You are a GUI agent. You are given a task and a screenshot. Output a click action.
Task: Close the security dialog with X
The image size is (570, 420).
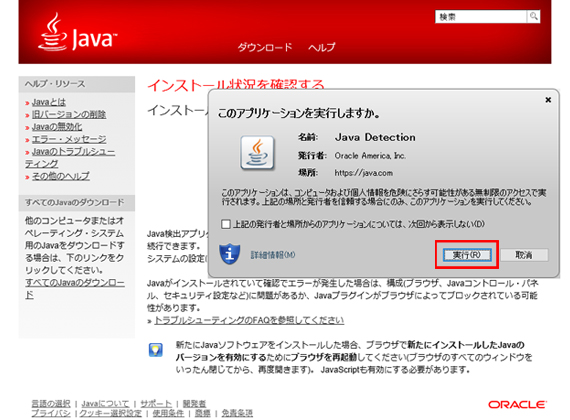548,100
